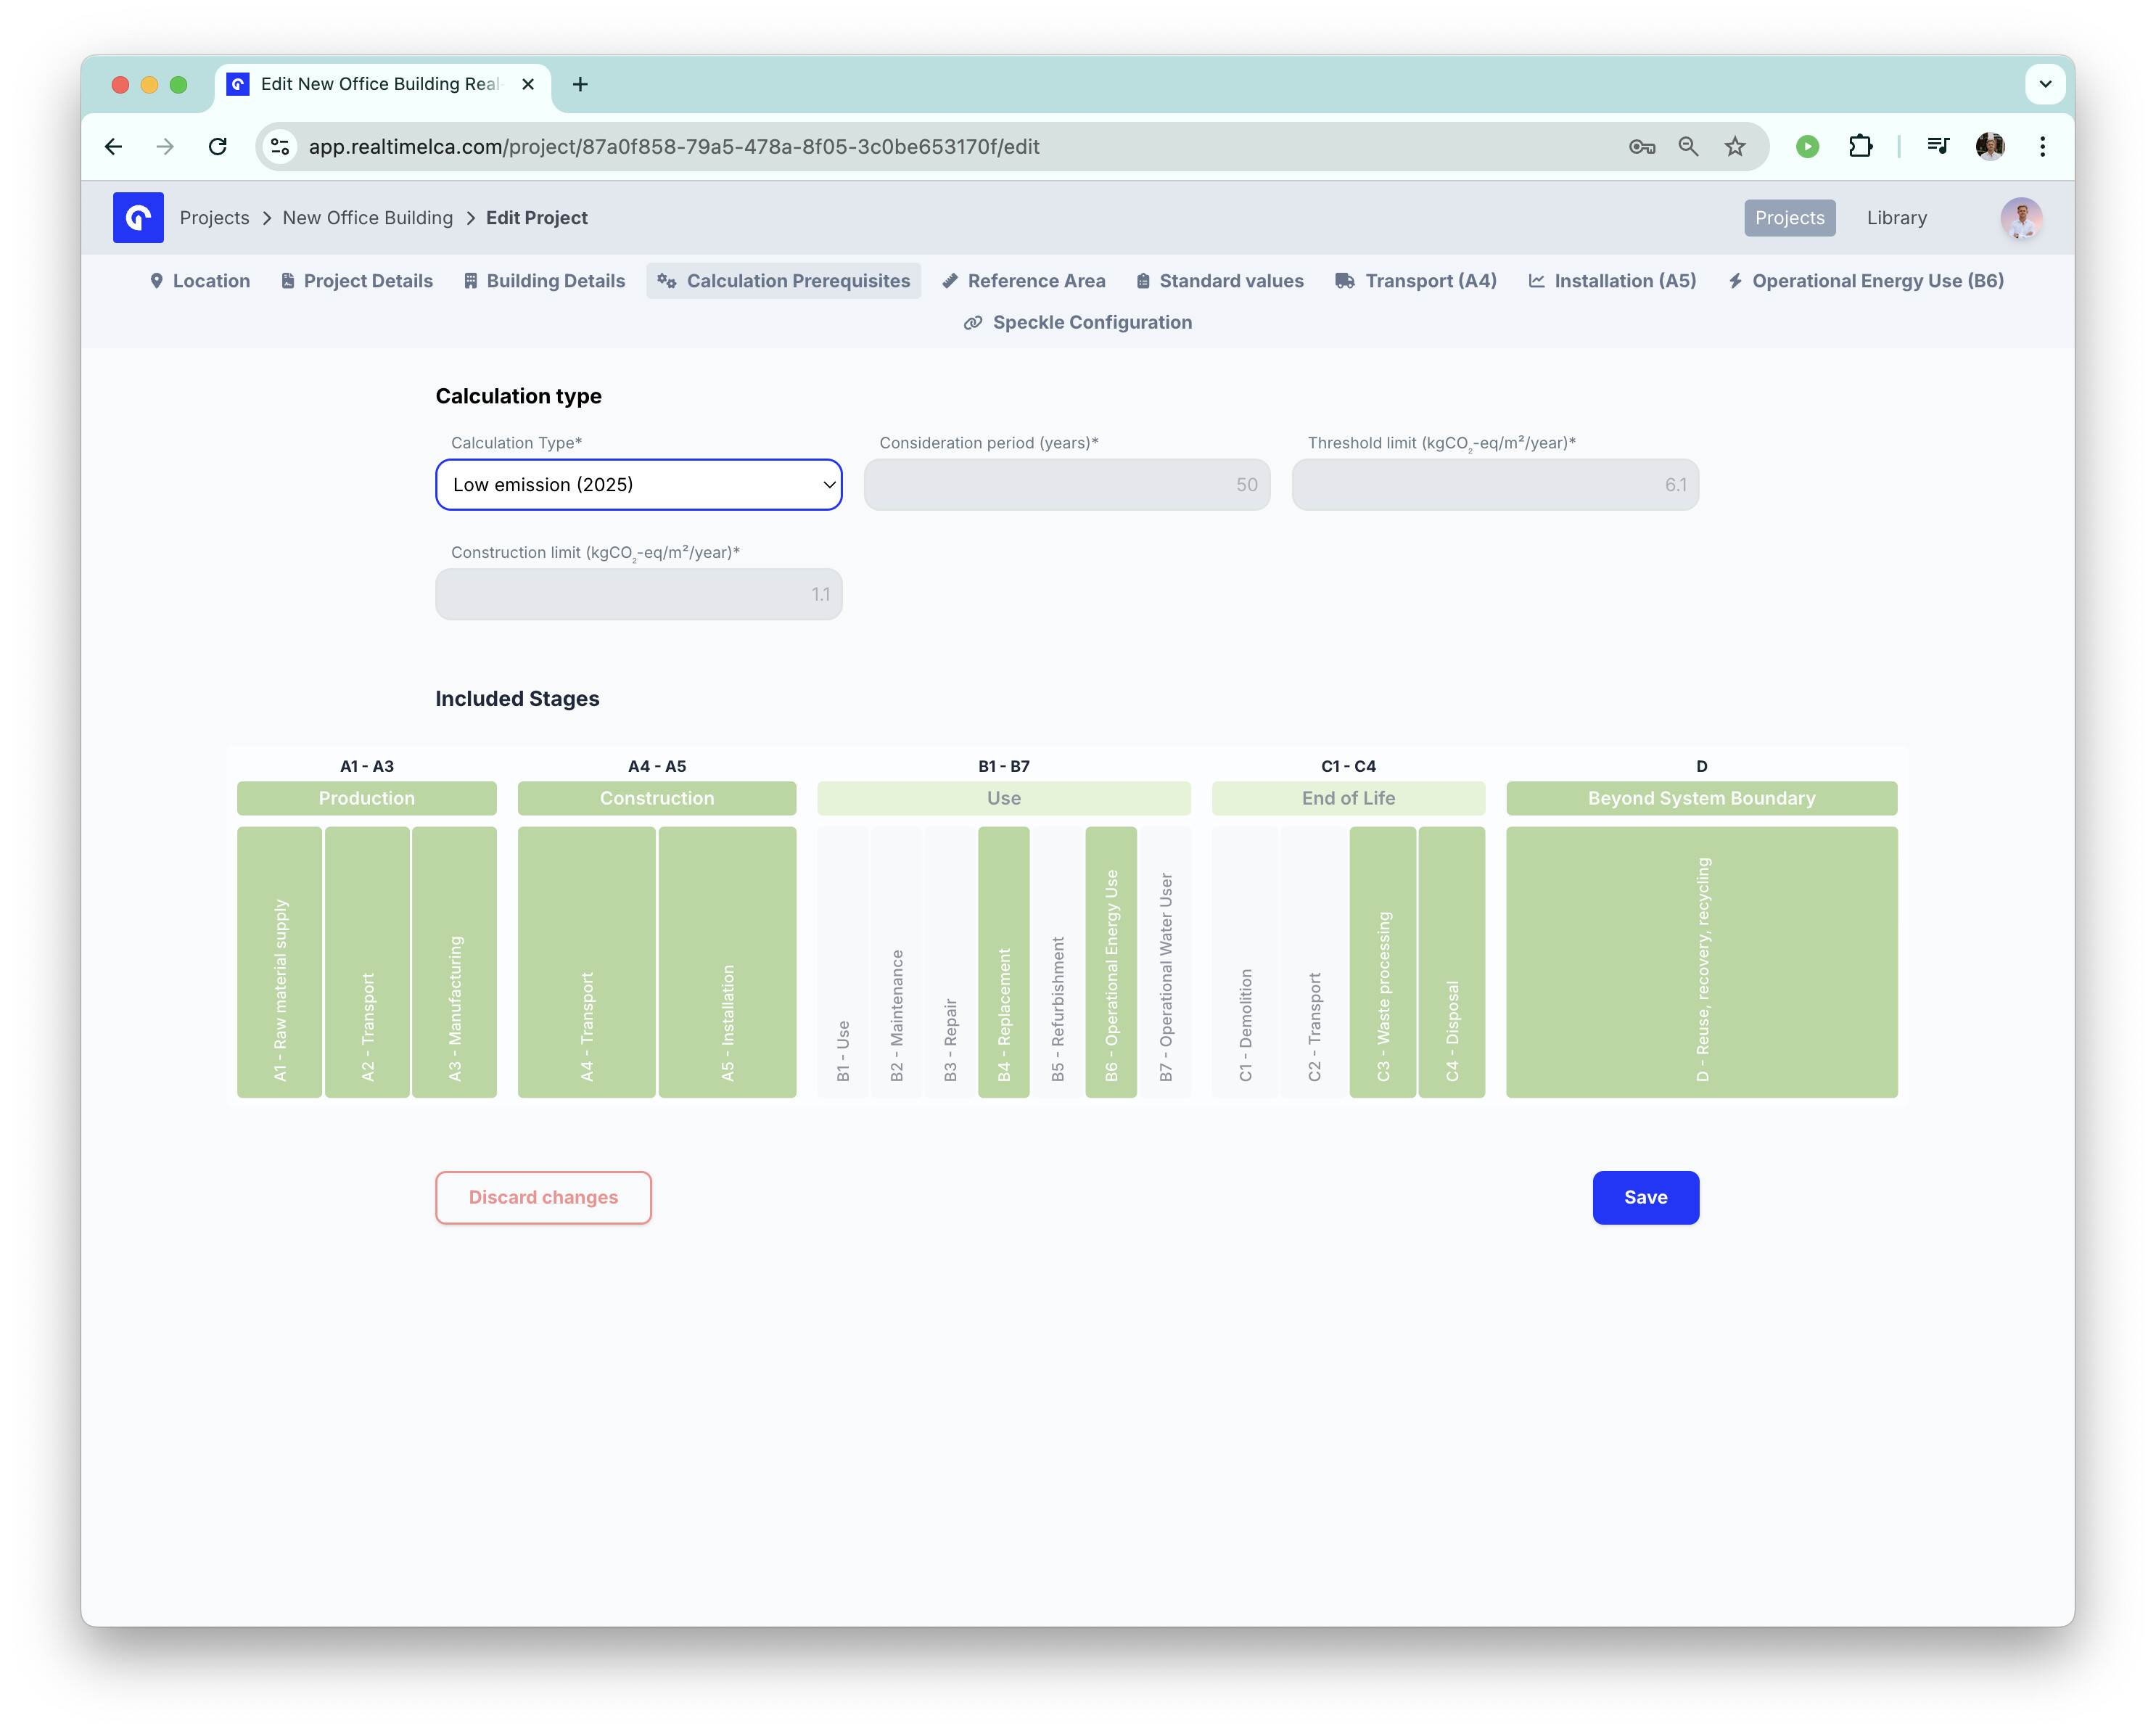Screen dimensions: 2156x1734
Task: Open the Library tab
Action: pos(1896,217)
